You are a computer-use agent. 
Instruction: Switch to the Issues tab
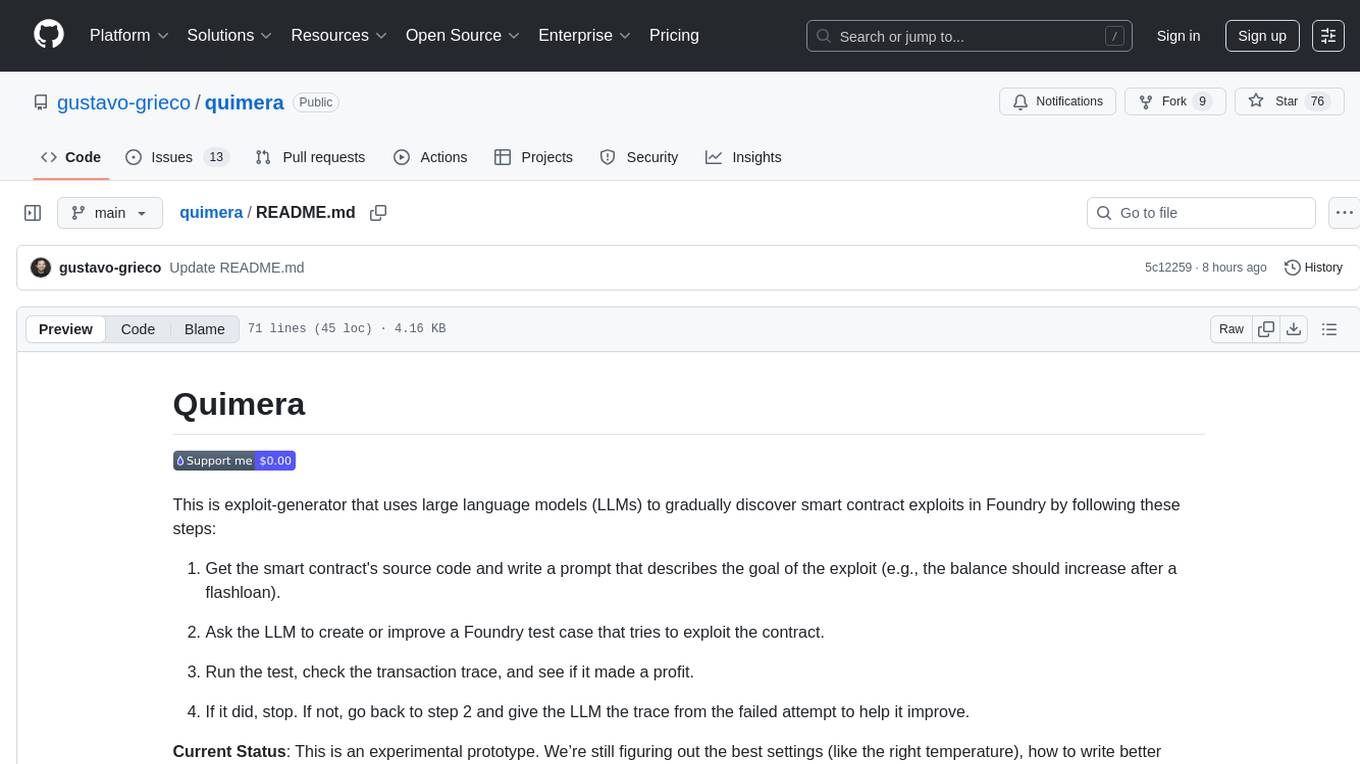(177, 157)
